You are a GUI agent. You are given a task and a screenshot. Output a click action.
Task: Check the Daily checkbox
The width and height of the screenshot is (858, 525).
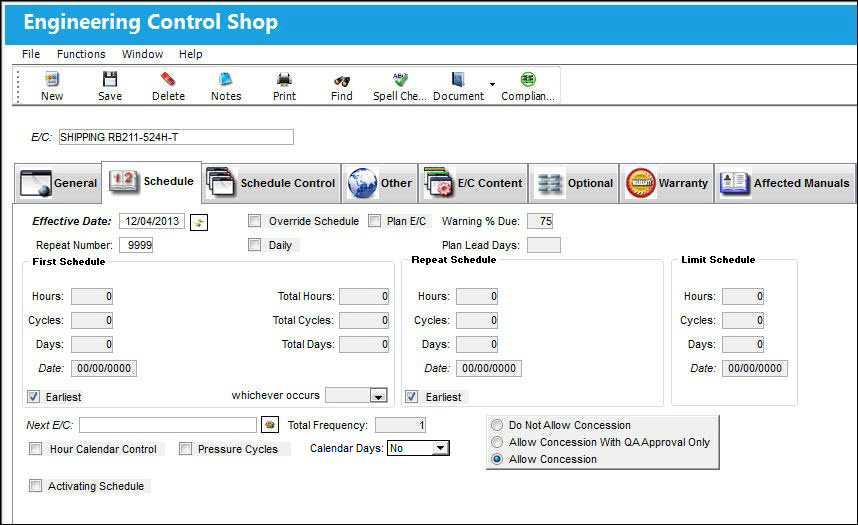click(254, 245)
